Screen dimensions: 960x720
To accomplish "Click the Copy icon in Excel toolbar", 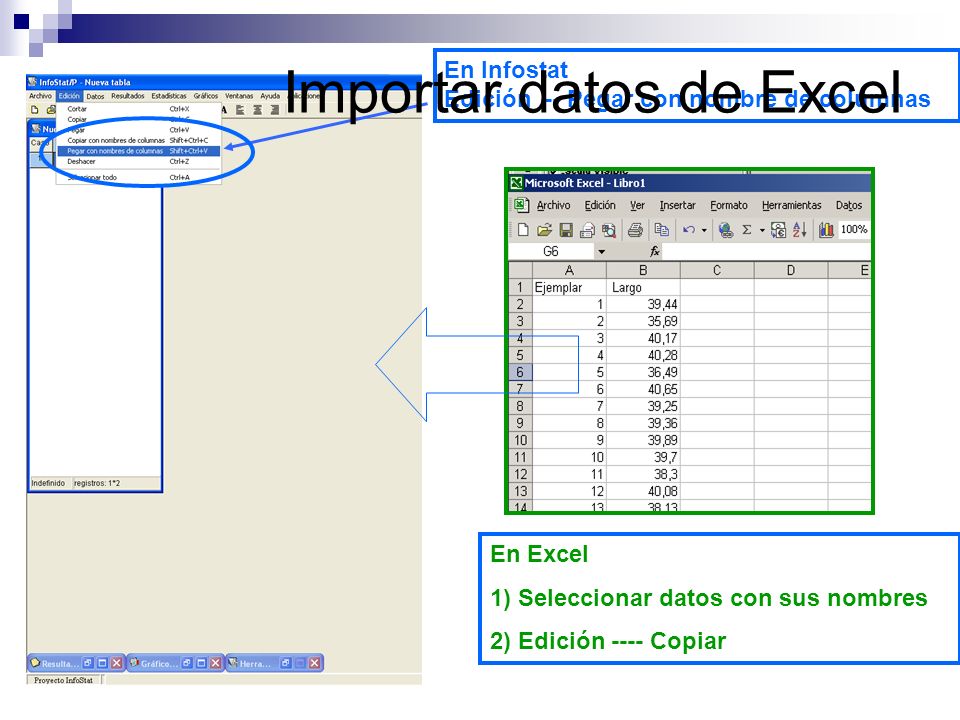I will (662, 230).
